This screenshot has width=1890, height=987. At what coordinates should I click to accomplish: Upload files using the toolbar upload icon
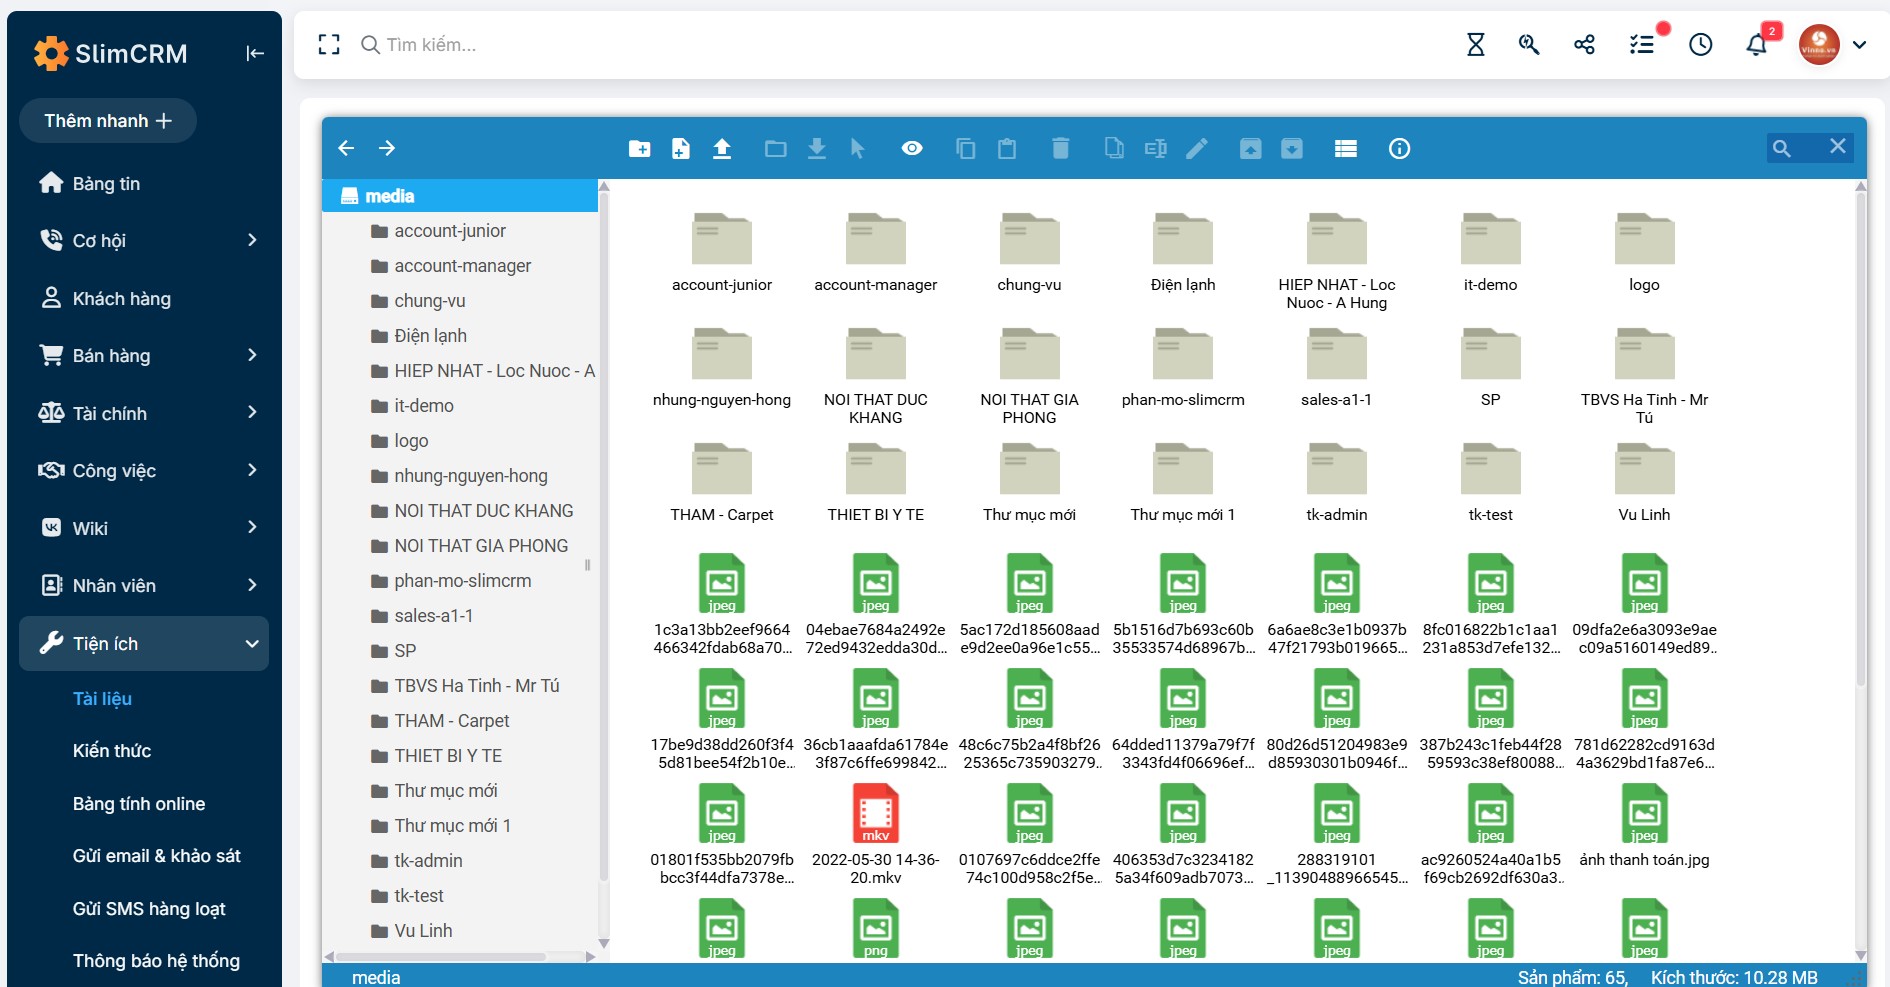pyautogui.click(x=722, y=149)
